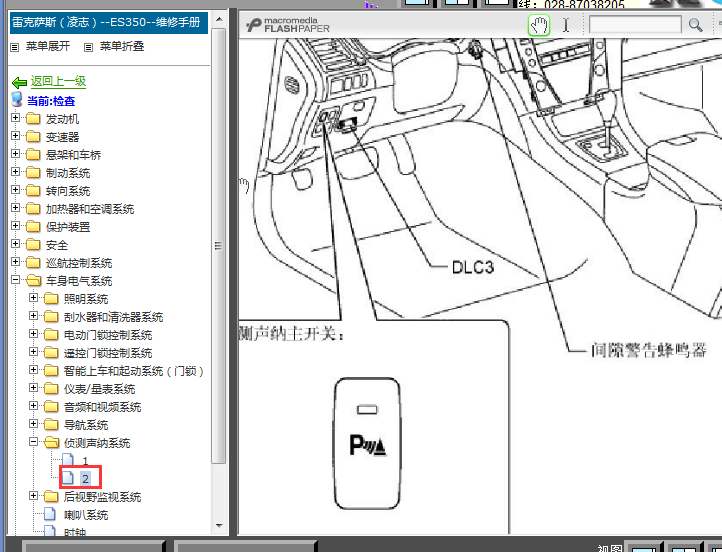Expand the 遥控门锁控制系统 subfolder

(x=33, y=351)
